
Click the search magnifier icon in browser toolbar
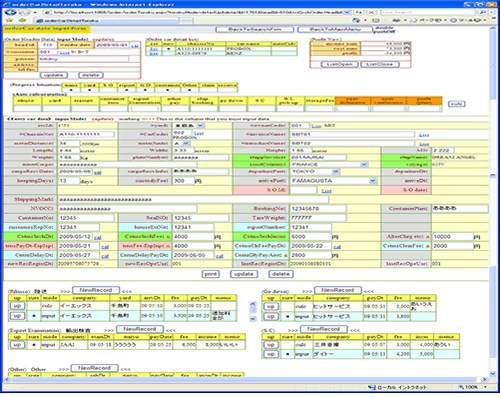[482, 12]
